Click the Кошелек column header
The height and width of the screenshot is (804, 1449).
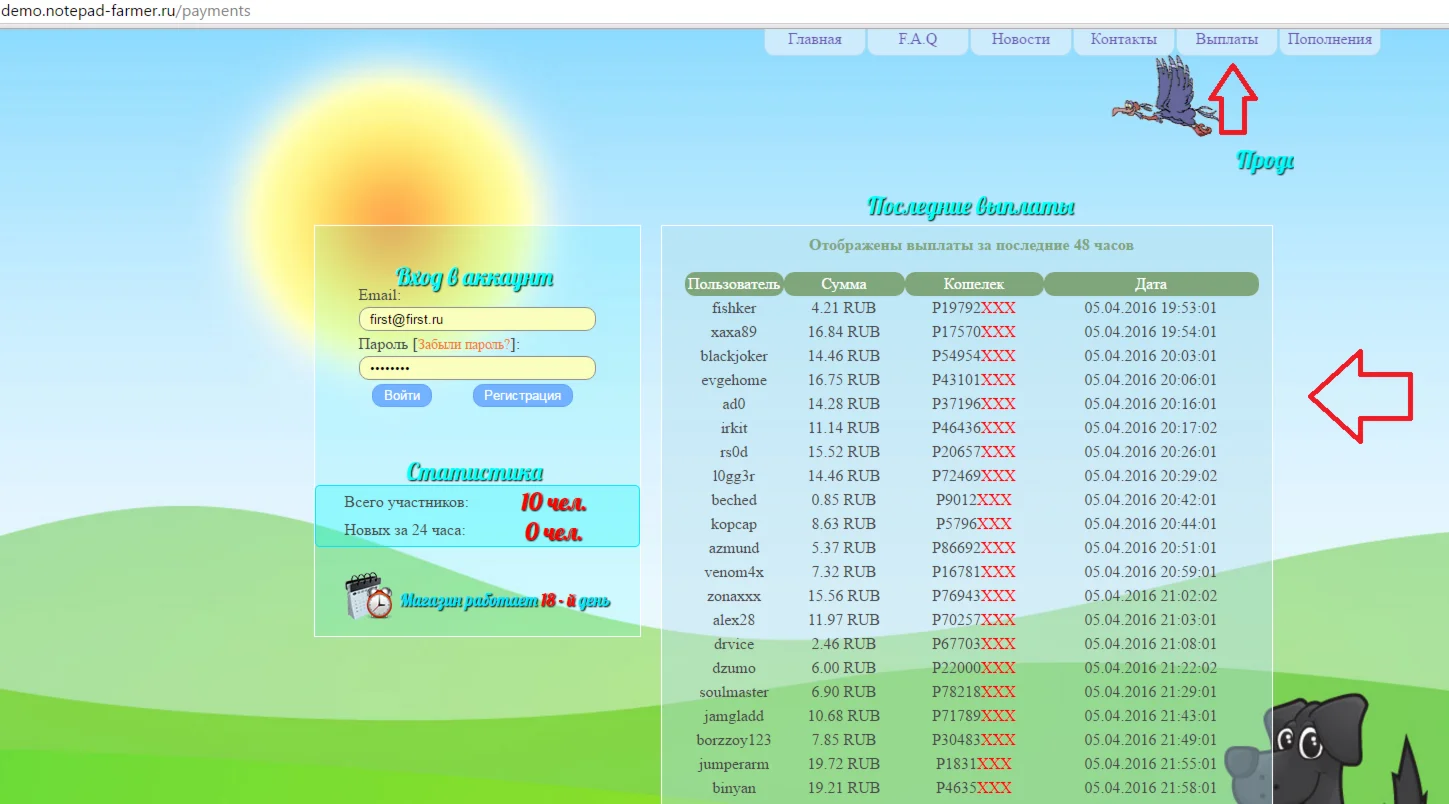tap(974, 284)
